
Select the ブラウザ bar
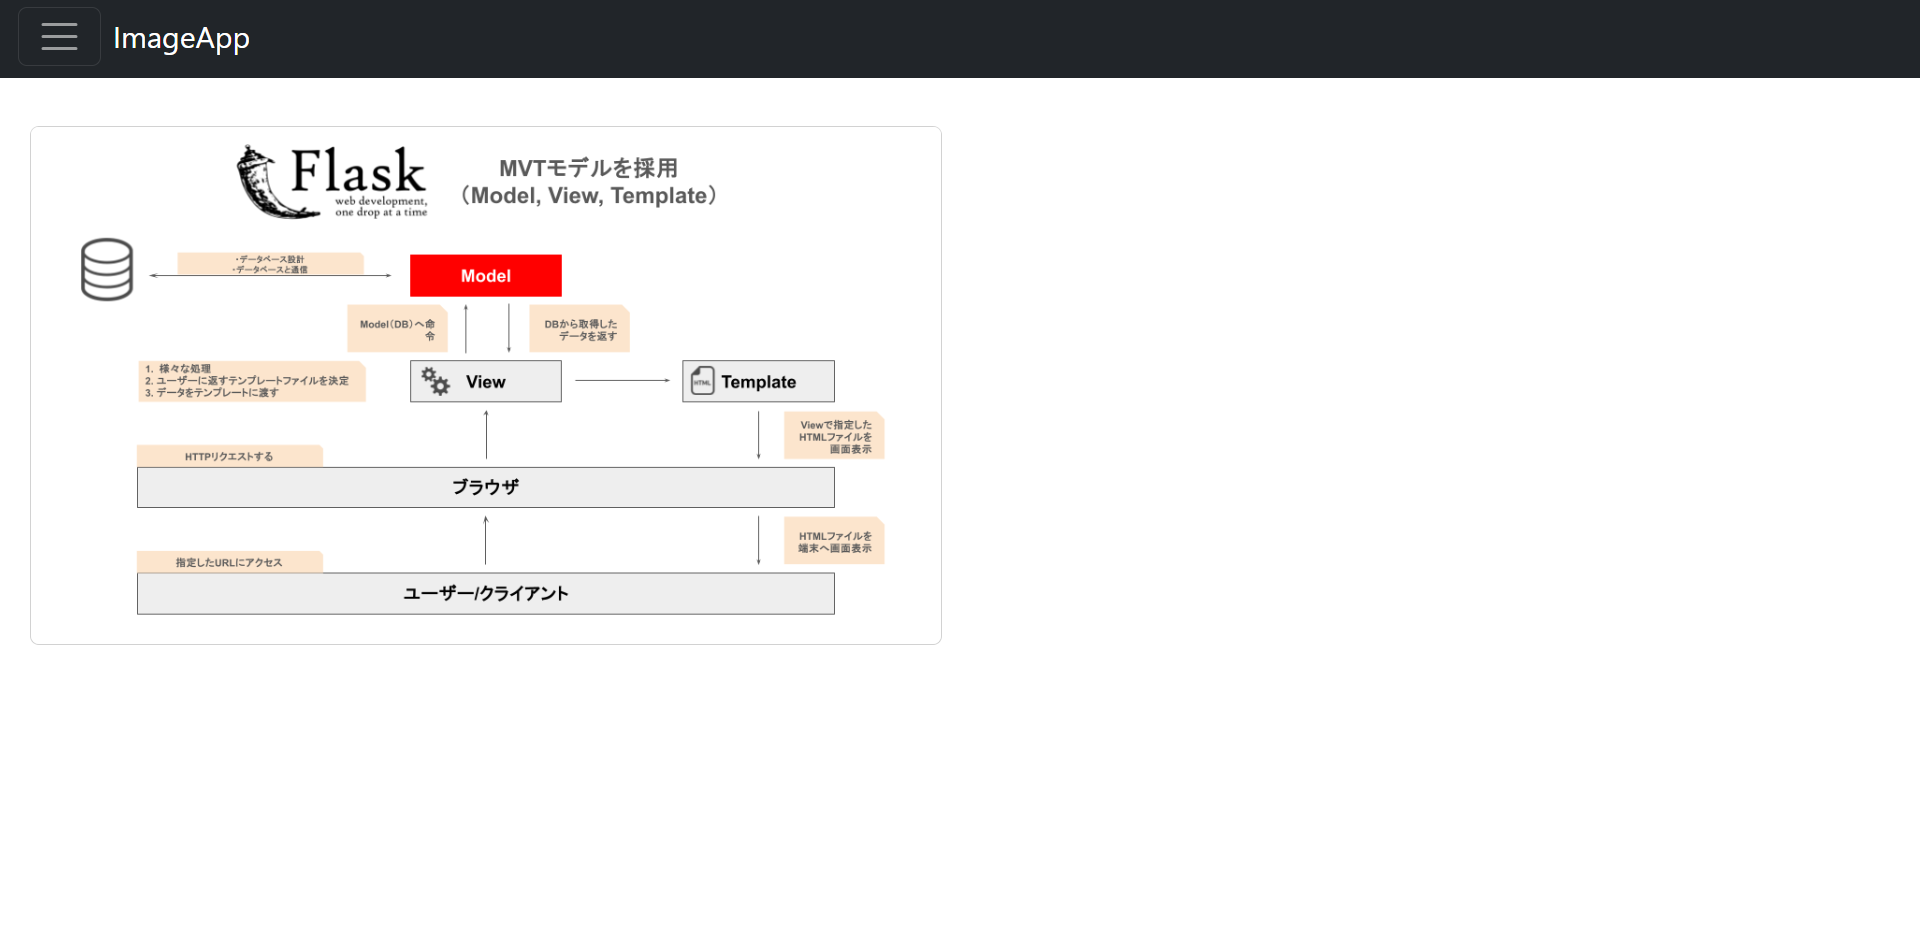[x=485, y=487]
